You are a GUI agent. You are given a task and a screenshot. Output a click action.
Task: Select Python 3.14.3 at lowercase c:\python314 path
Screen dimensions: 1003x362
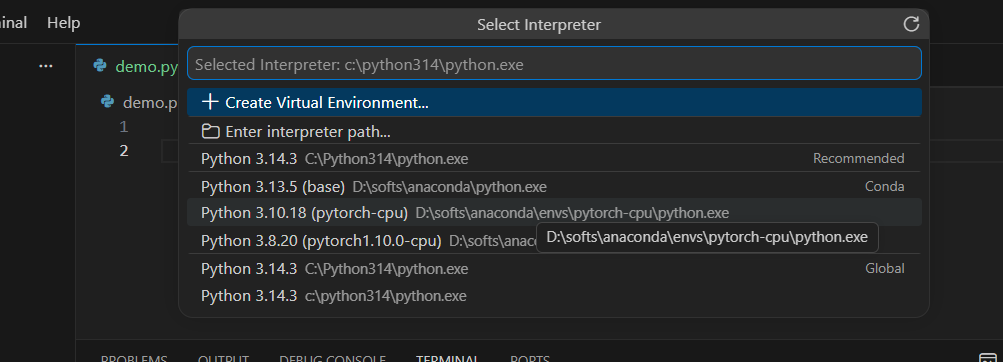pyautogui.click(x=554, y=295)
